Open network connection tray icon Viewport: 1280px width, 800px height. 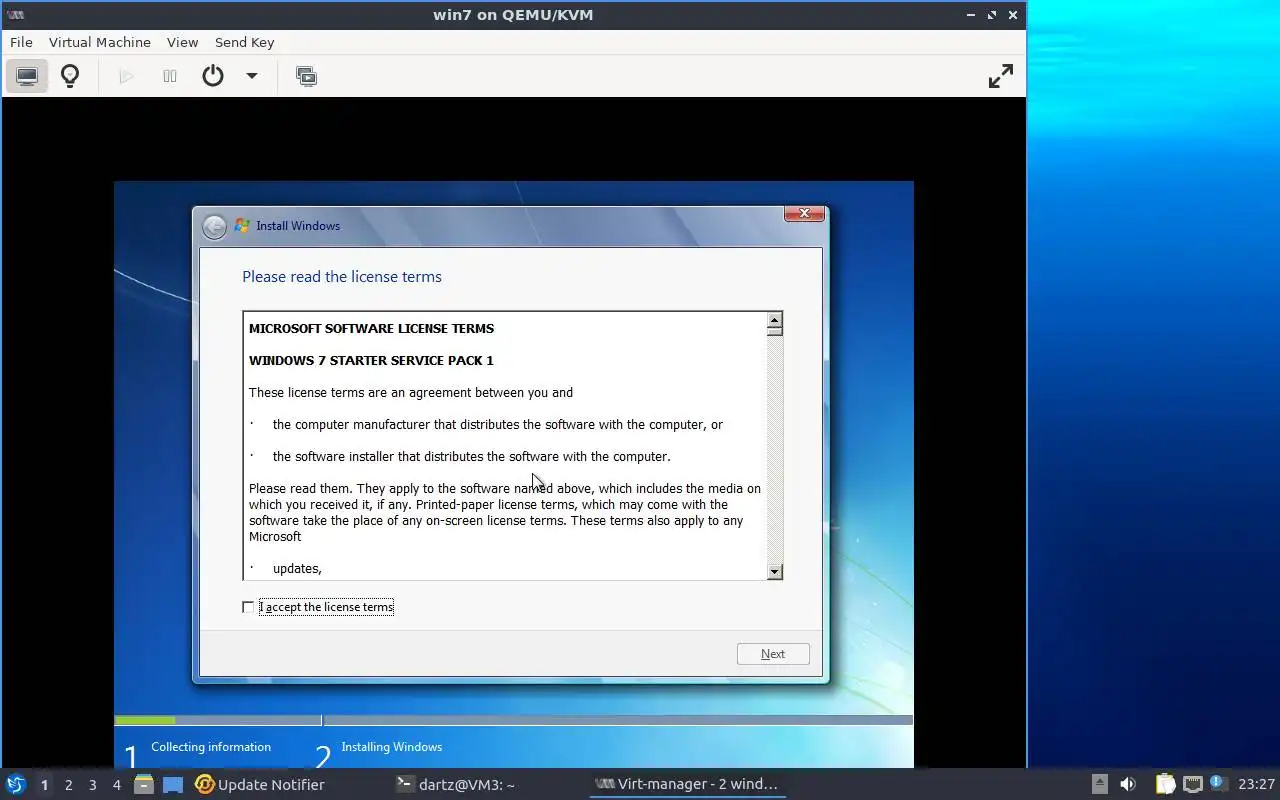point(1192,785)
